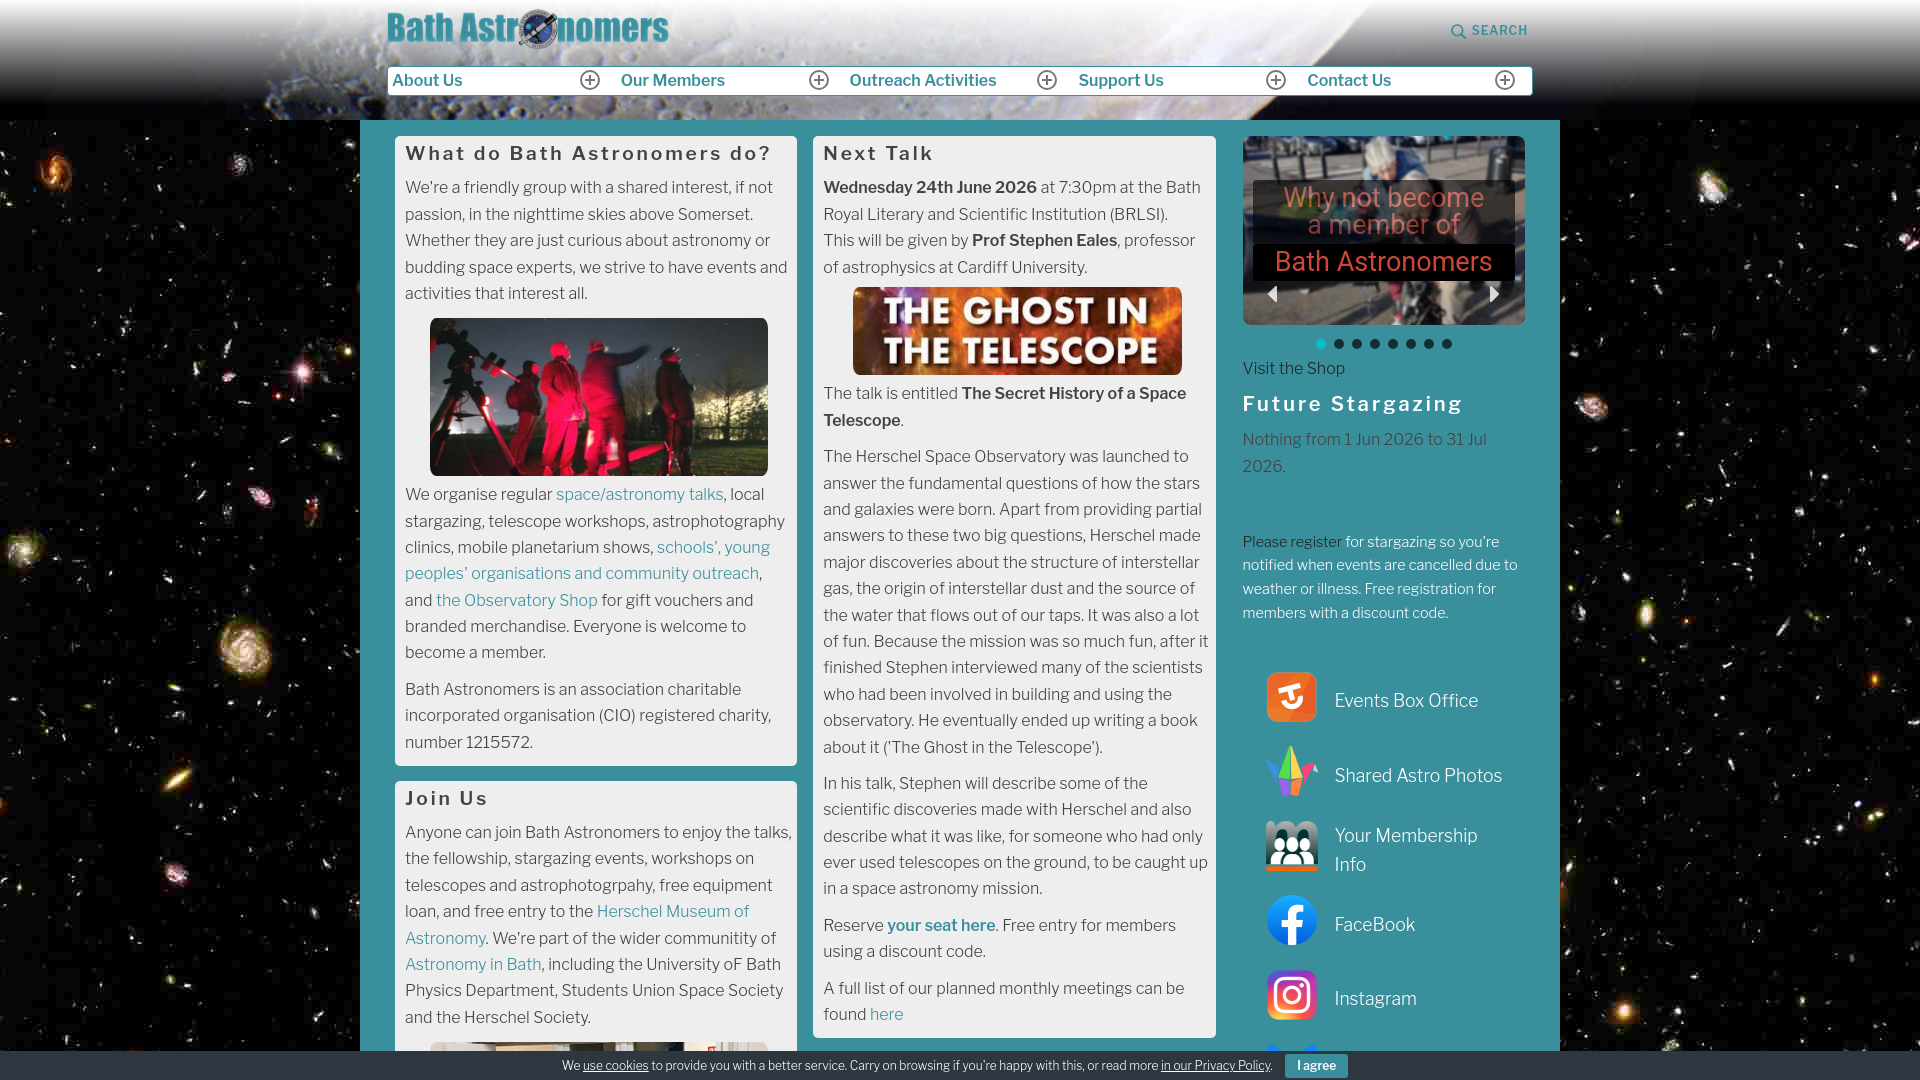Click the Bath Astronomers logo
This screenshot has height=1080, width=1920.
tap(528, 29)
